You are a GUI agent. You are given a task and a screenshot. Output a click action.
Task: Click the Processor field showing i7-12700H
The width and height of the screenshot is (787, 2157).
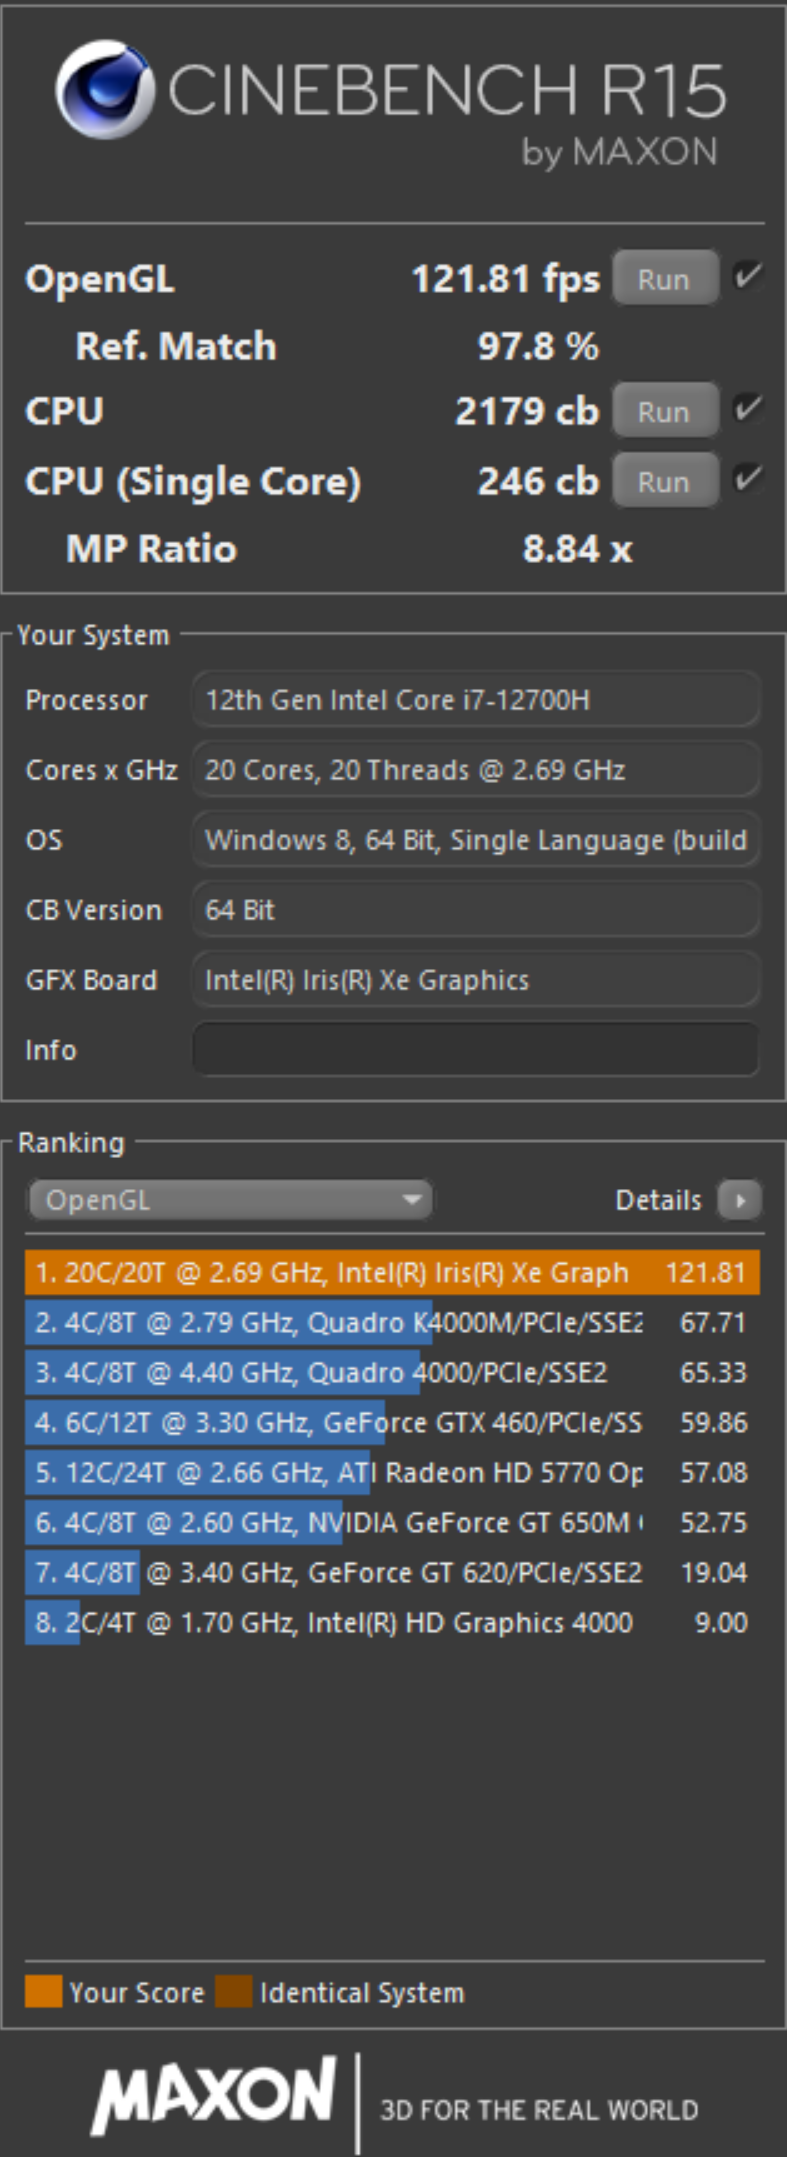click(476, 700)
